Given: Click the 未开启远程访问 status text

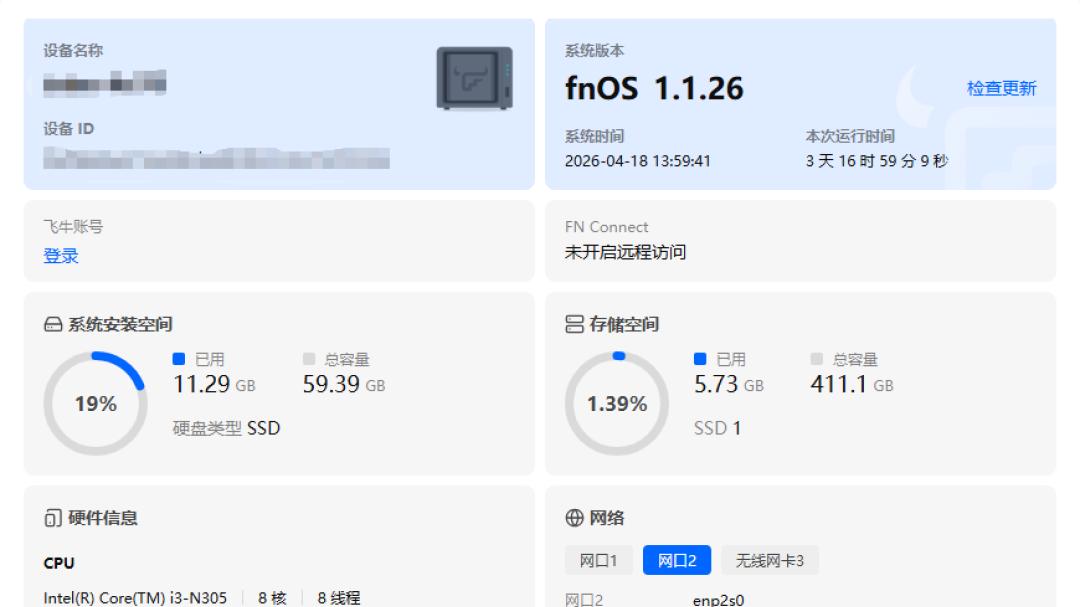Looking at the screenshot, I should tap(625, 252).
